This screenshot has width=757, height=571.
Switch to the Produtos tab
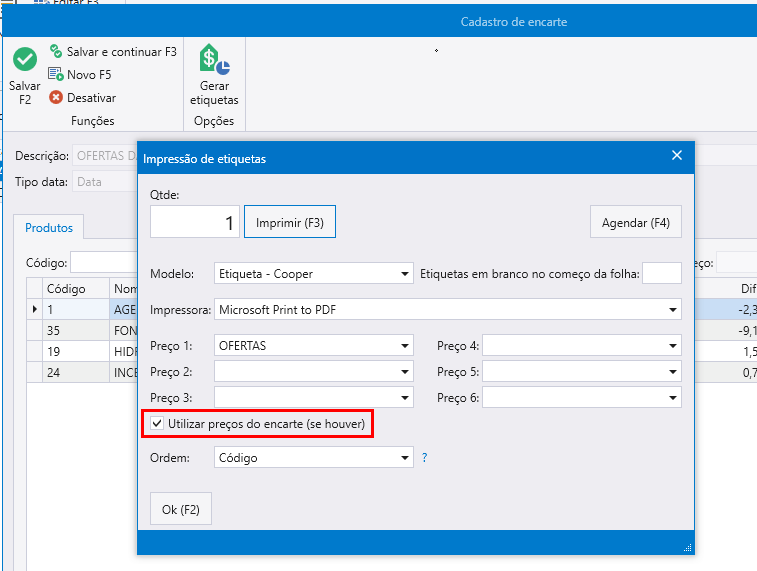tap(49, 228)
